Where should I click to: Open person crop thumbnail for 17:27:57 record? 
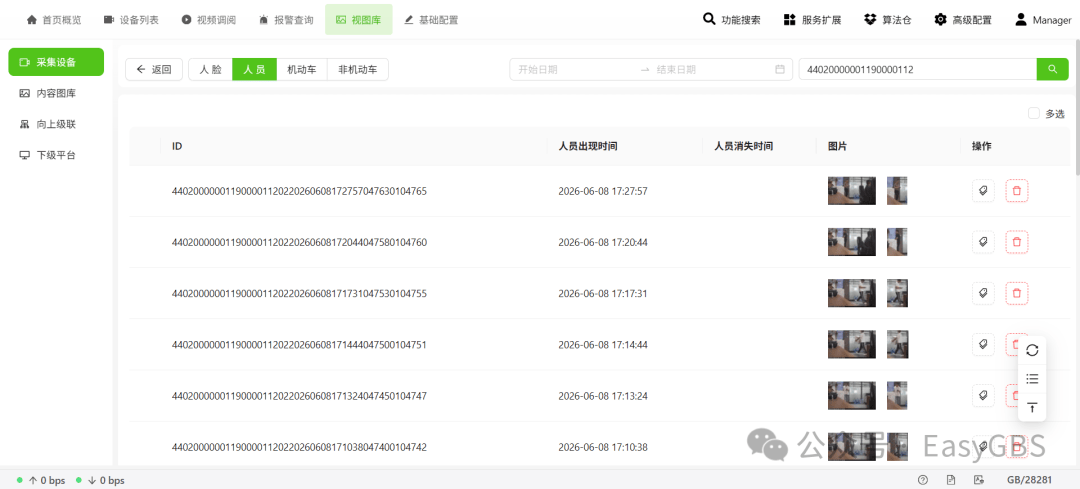click(x=897, y=191)
